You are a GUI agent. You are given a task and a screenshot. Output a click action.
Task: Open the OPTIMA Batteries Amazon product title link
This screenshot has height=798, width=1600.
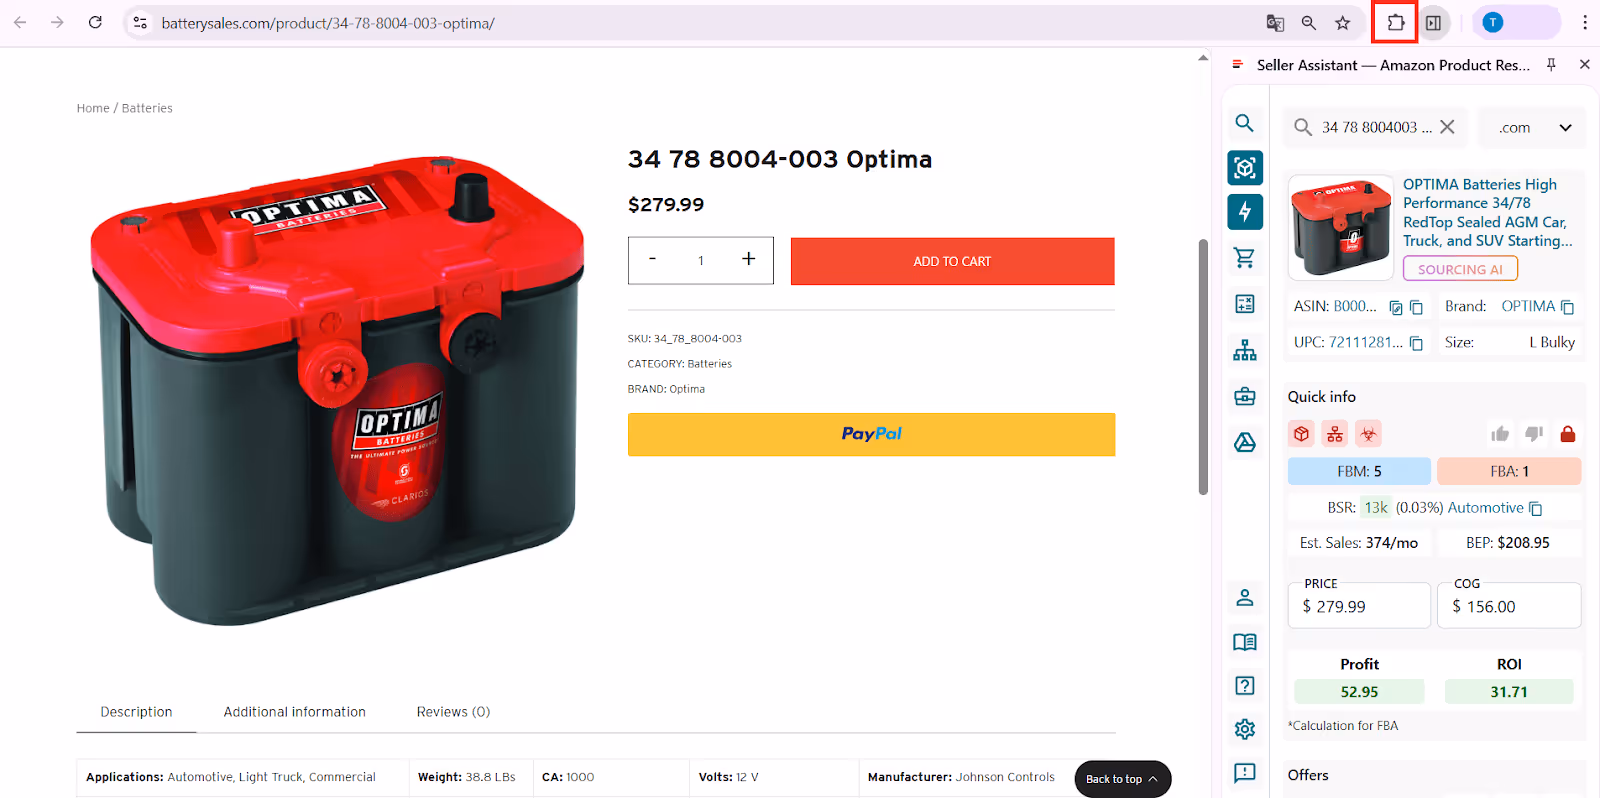[1487, 212]
